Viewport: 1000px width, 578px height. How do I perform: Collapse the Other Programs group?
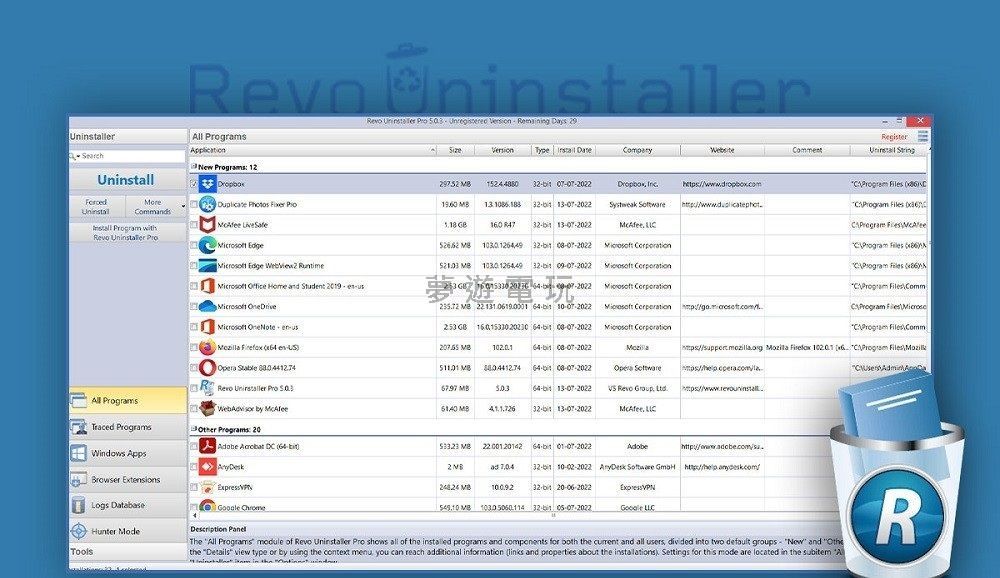(x=194, y=428)
